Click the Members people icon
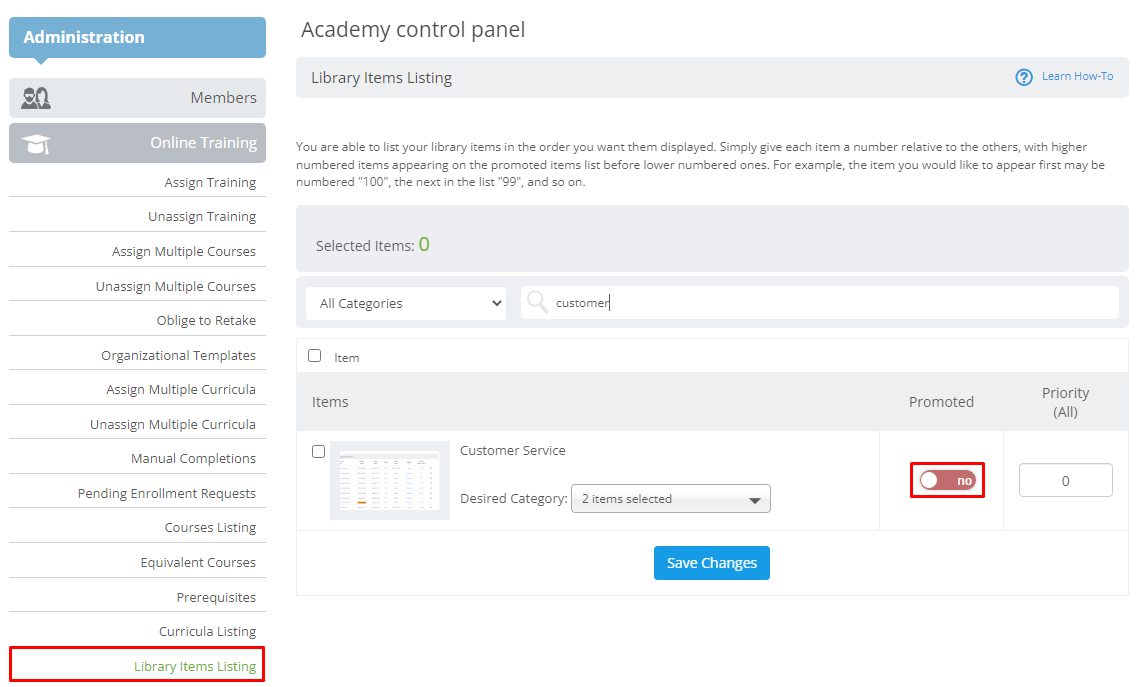Image resolution: width=1138 pixels, height=687 pixels. click(x=36, y=98)
